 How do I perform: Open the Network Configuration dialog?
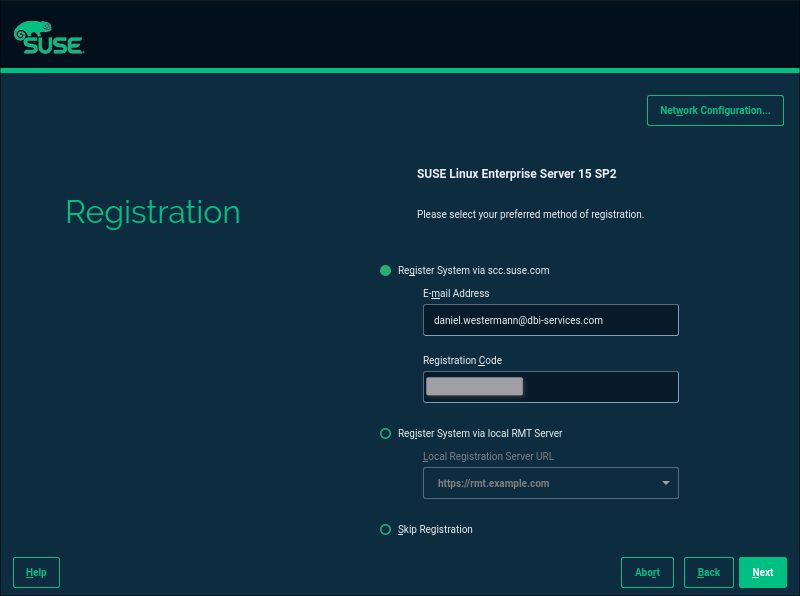715,110
